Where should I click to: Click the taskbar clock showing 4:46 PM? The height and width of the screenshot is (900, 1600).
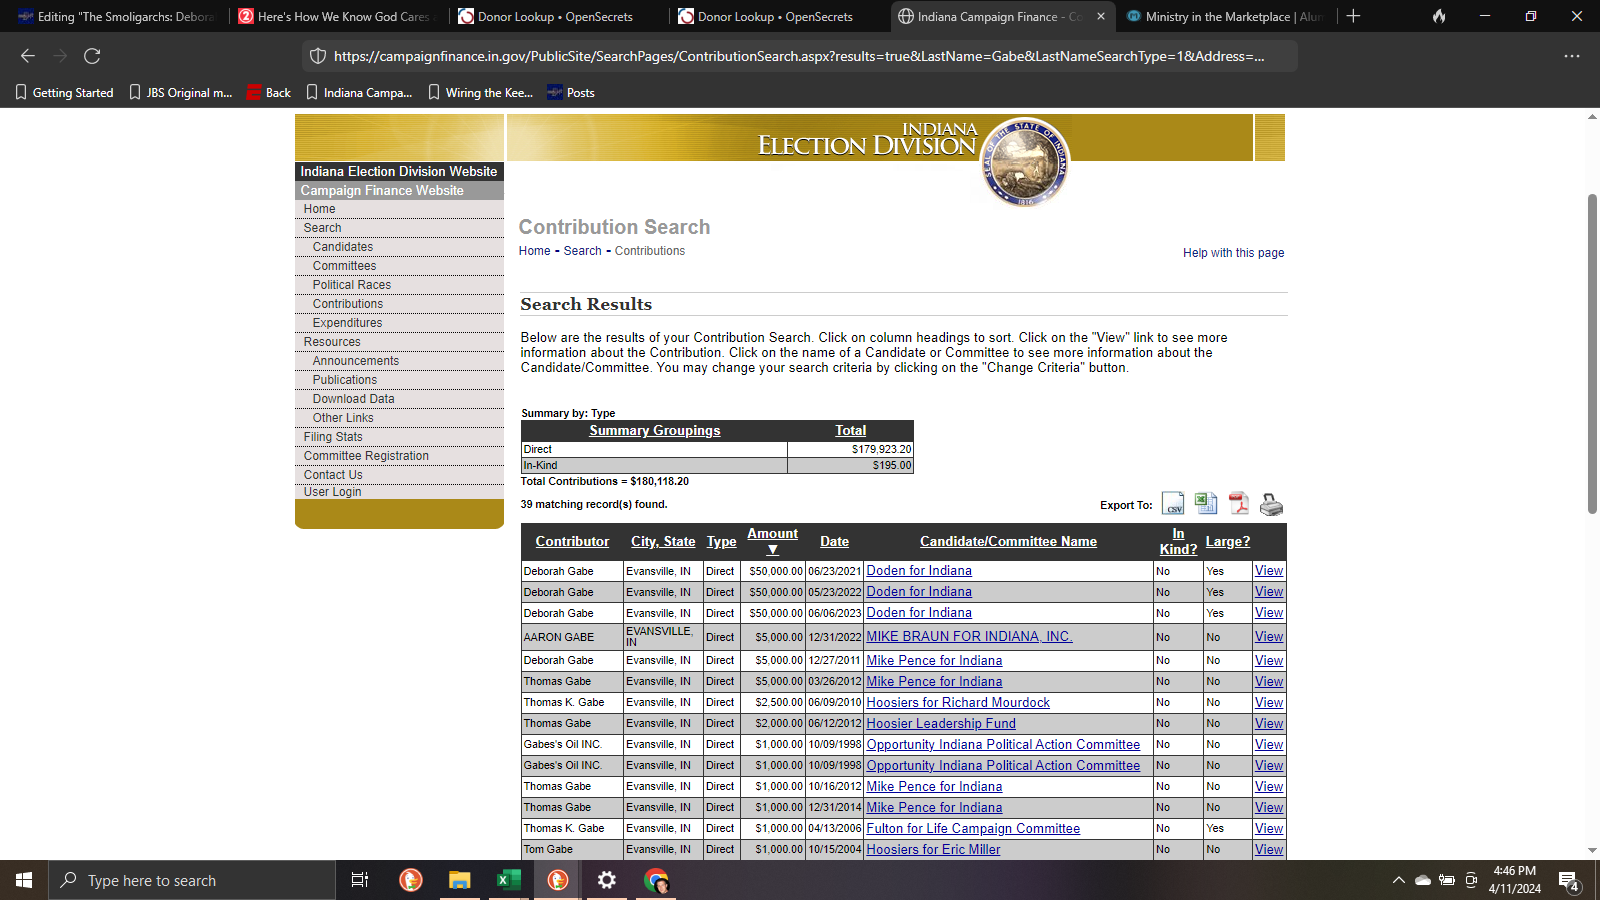tap(1514, 880)
